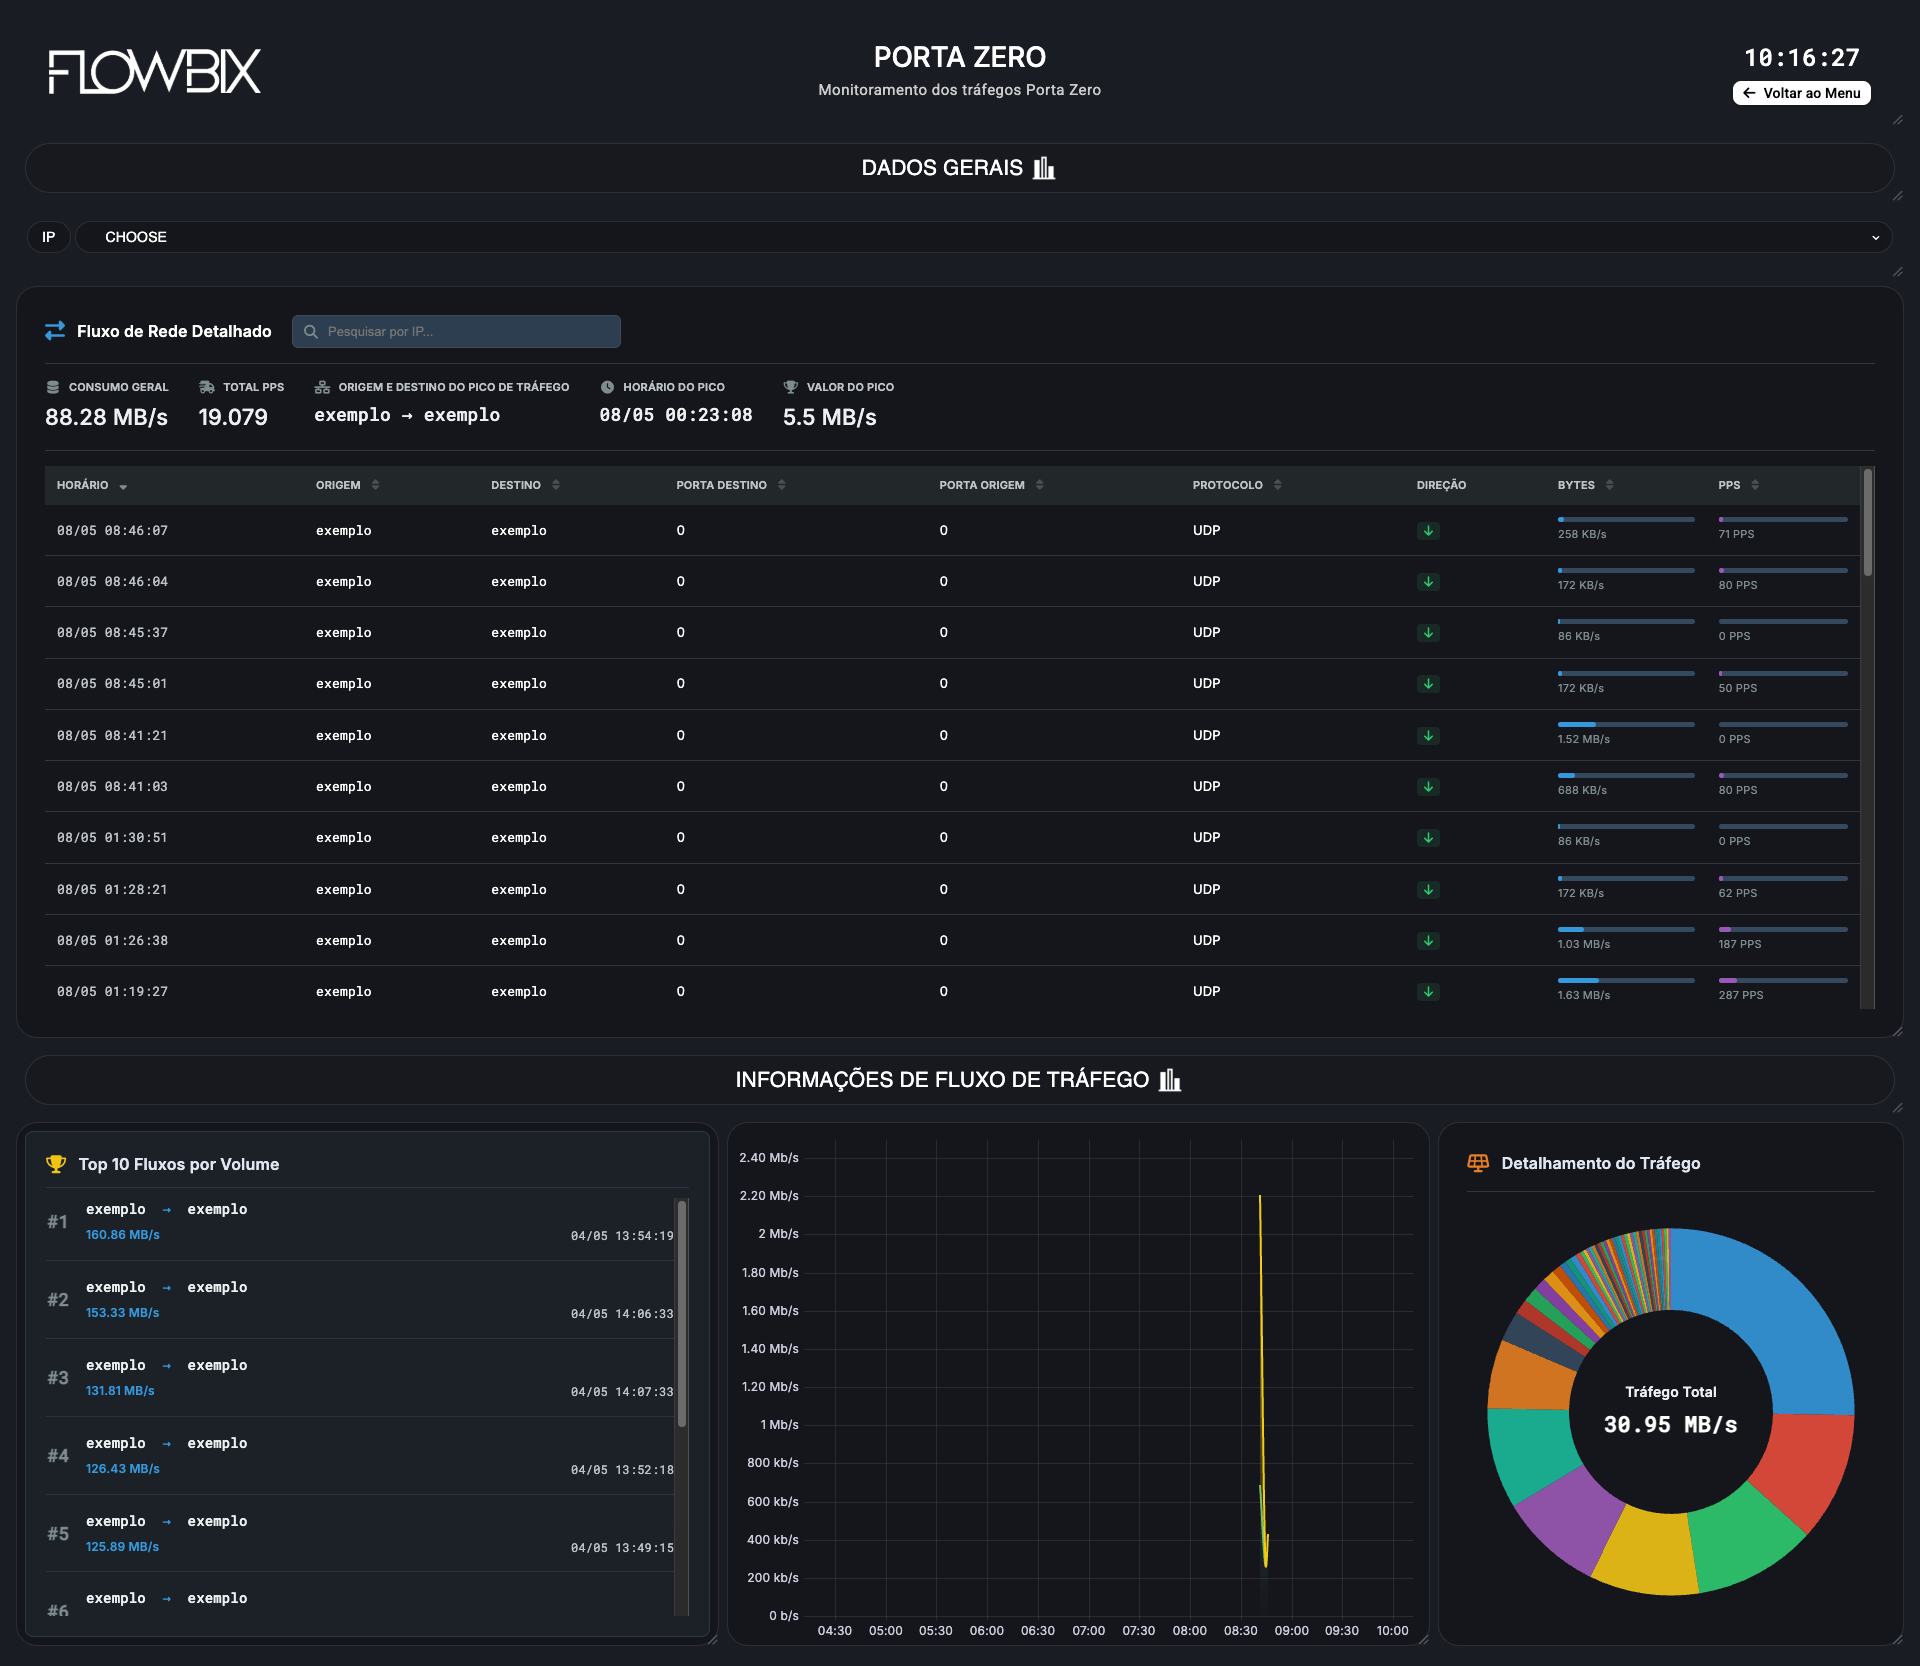Click the Detalhamento do Tráfego panel icon

(1478, 1163)
